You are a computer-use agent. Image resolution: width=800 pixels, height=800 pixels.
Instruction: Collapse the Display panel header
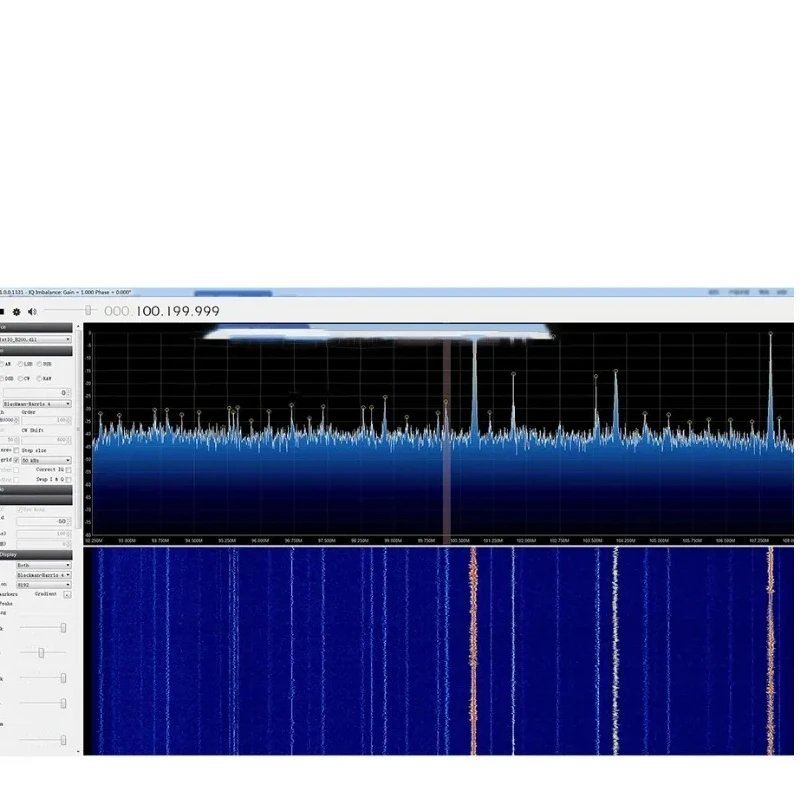tap(36, 554)
